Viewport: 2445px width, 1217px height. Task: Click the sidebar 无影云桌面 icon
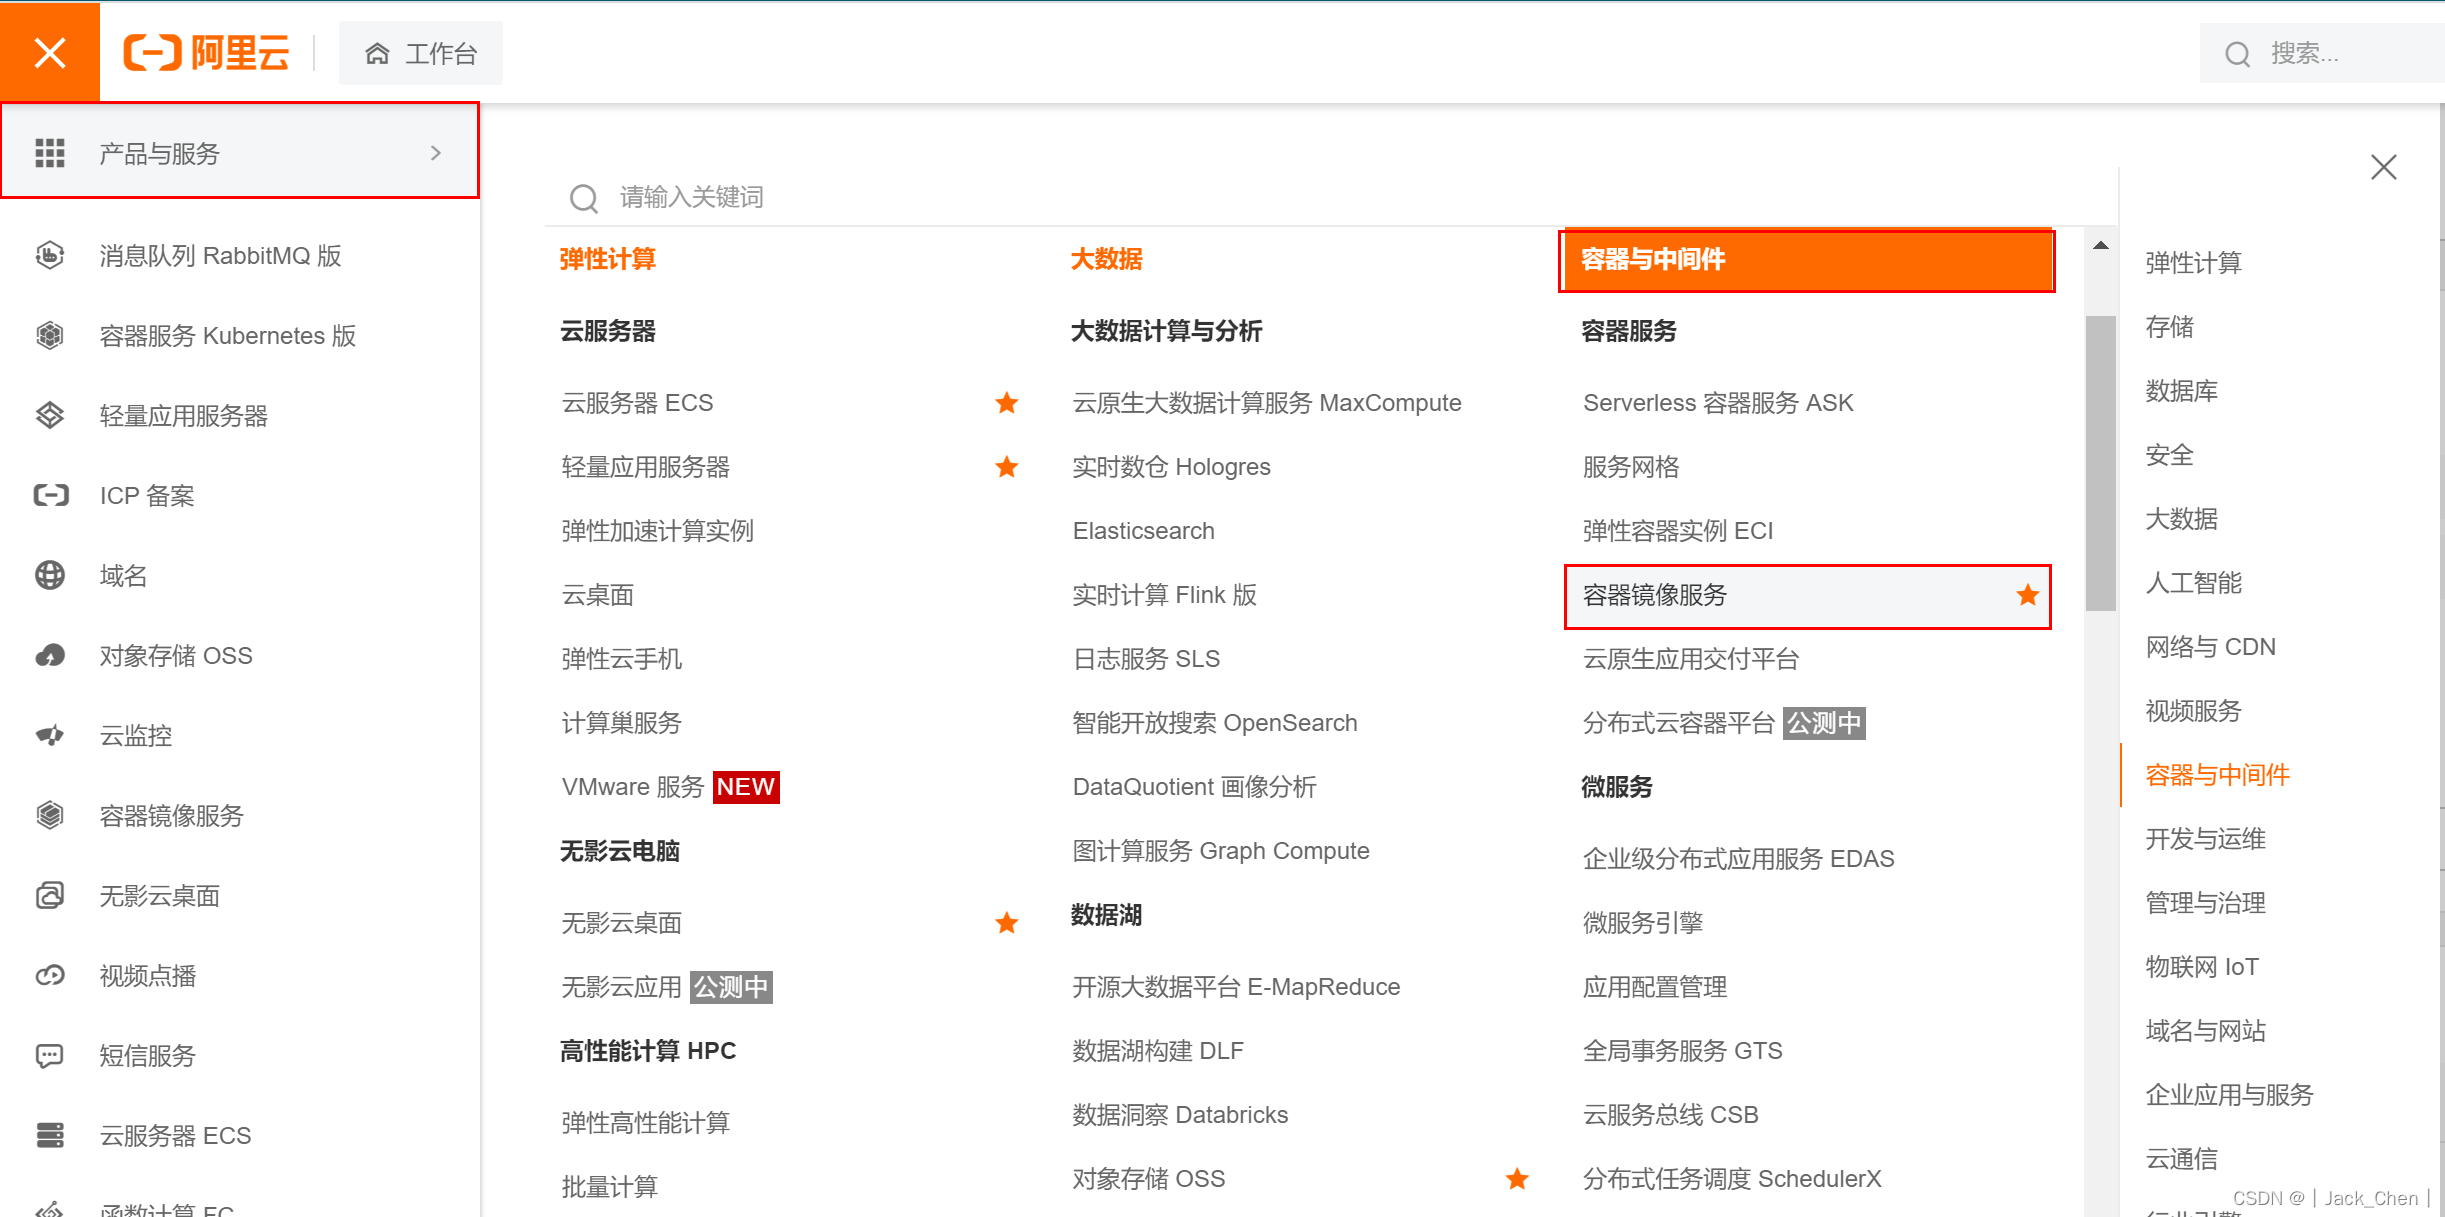(50, 895)
